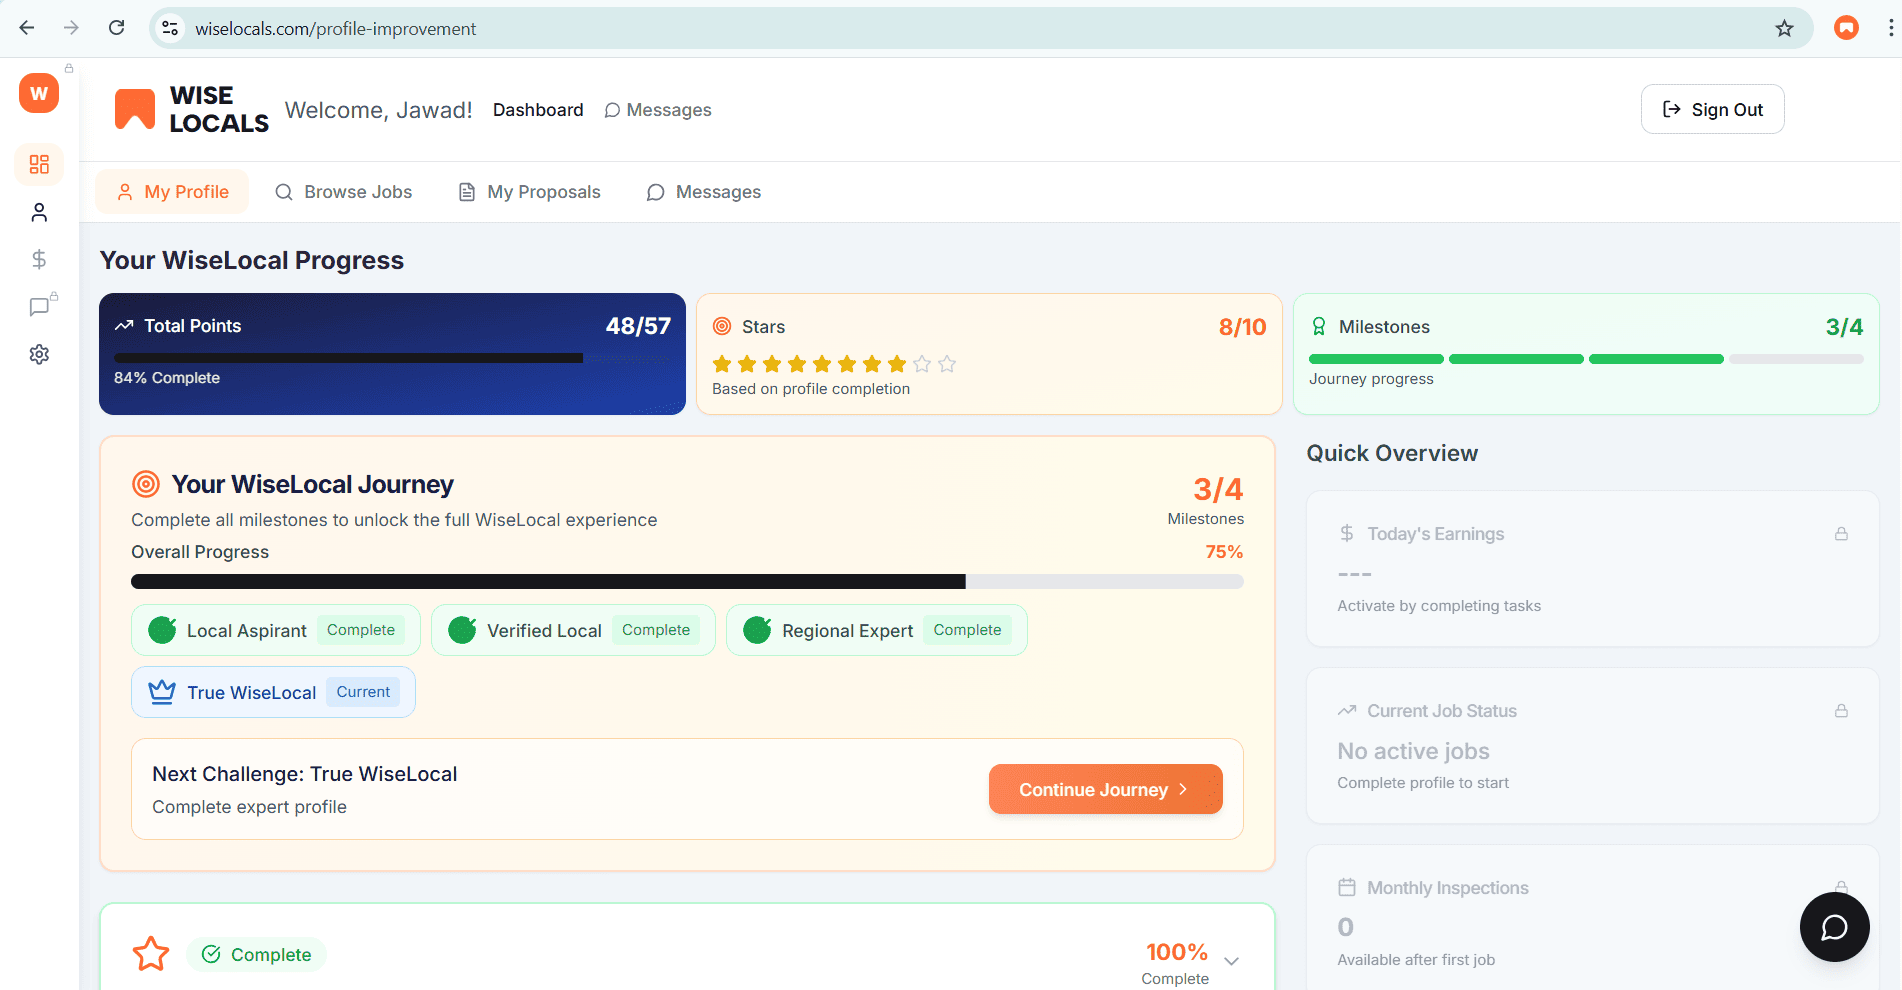Expand the 100% Complete section chevron
This screenshot has height=990, width=1902.
click(1231, 961)
